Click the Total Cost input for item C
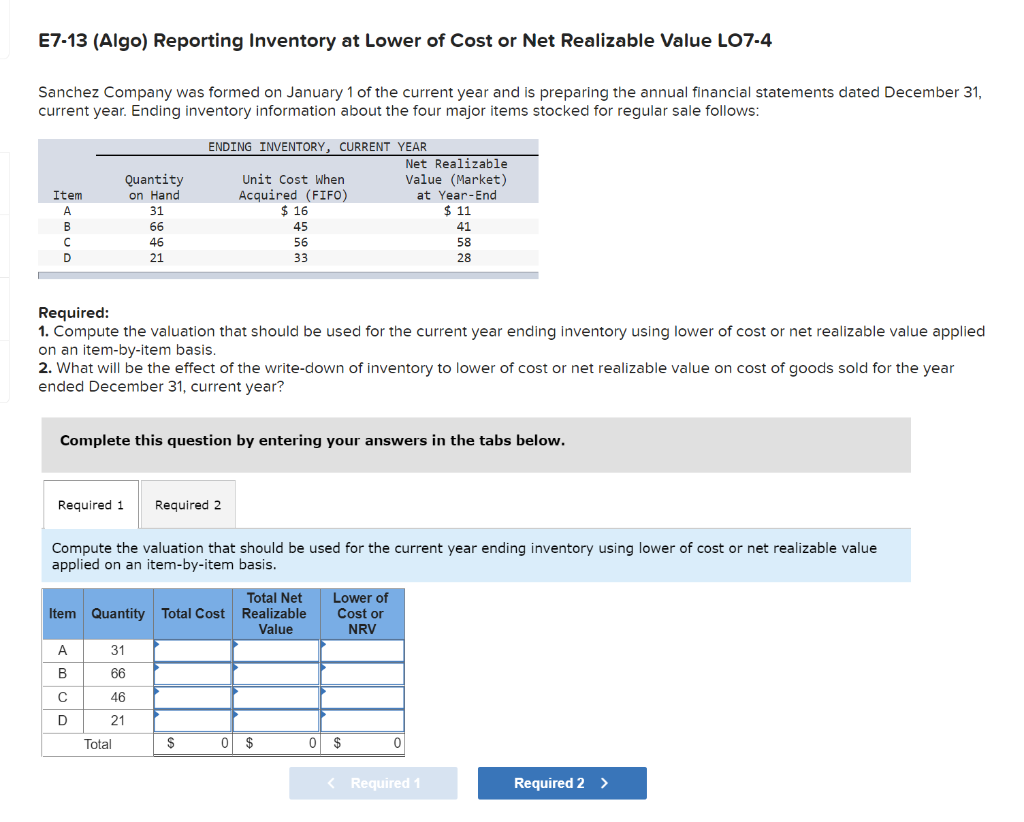The width and height of the screenshot is (1024, 822). (193, 697)
